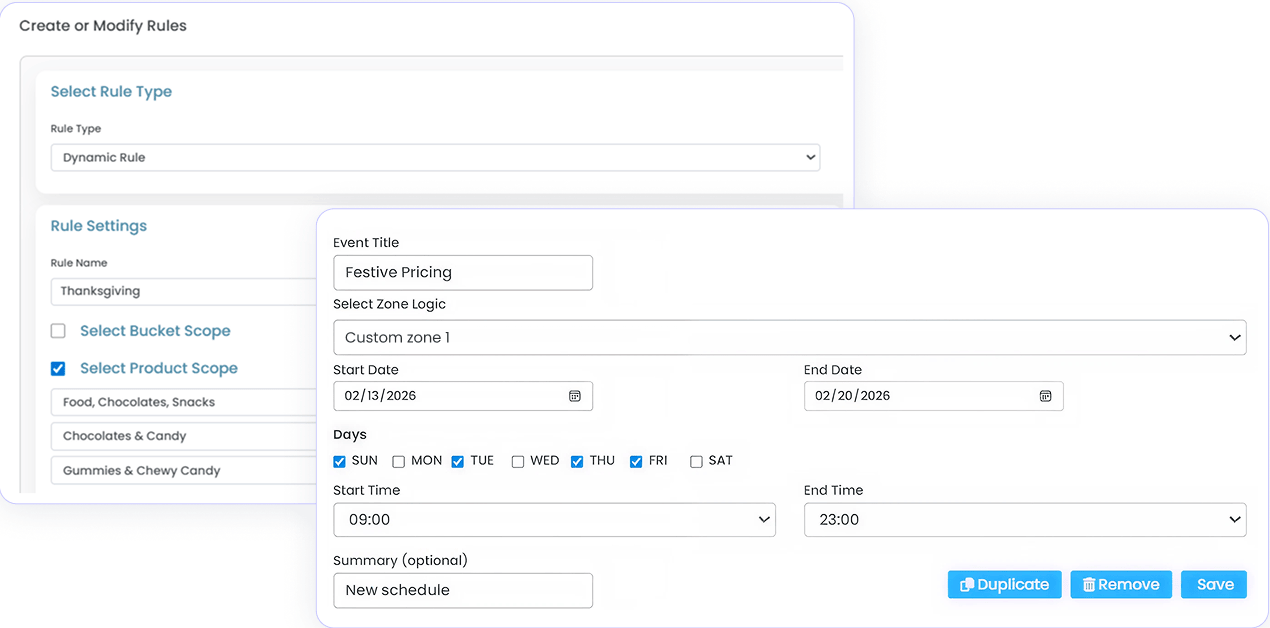
Task: Enable the WED day checkbox
Action: 518,461
